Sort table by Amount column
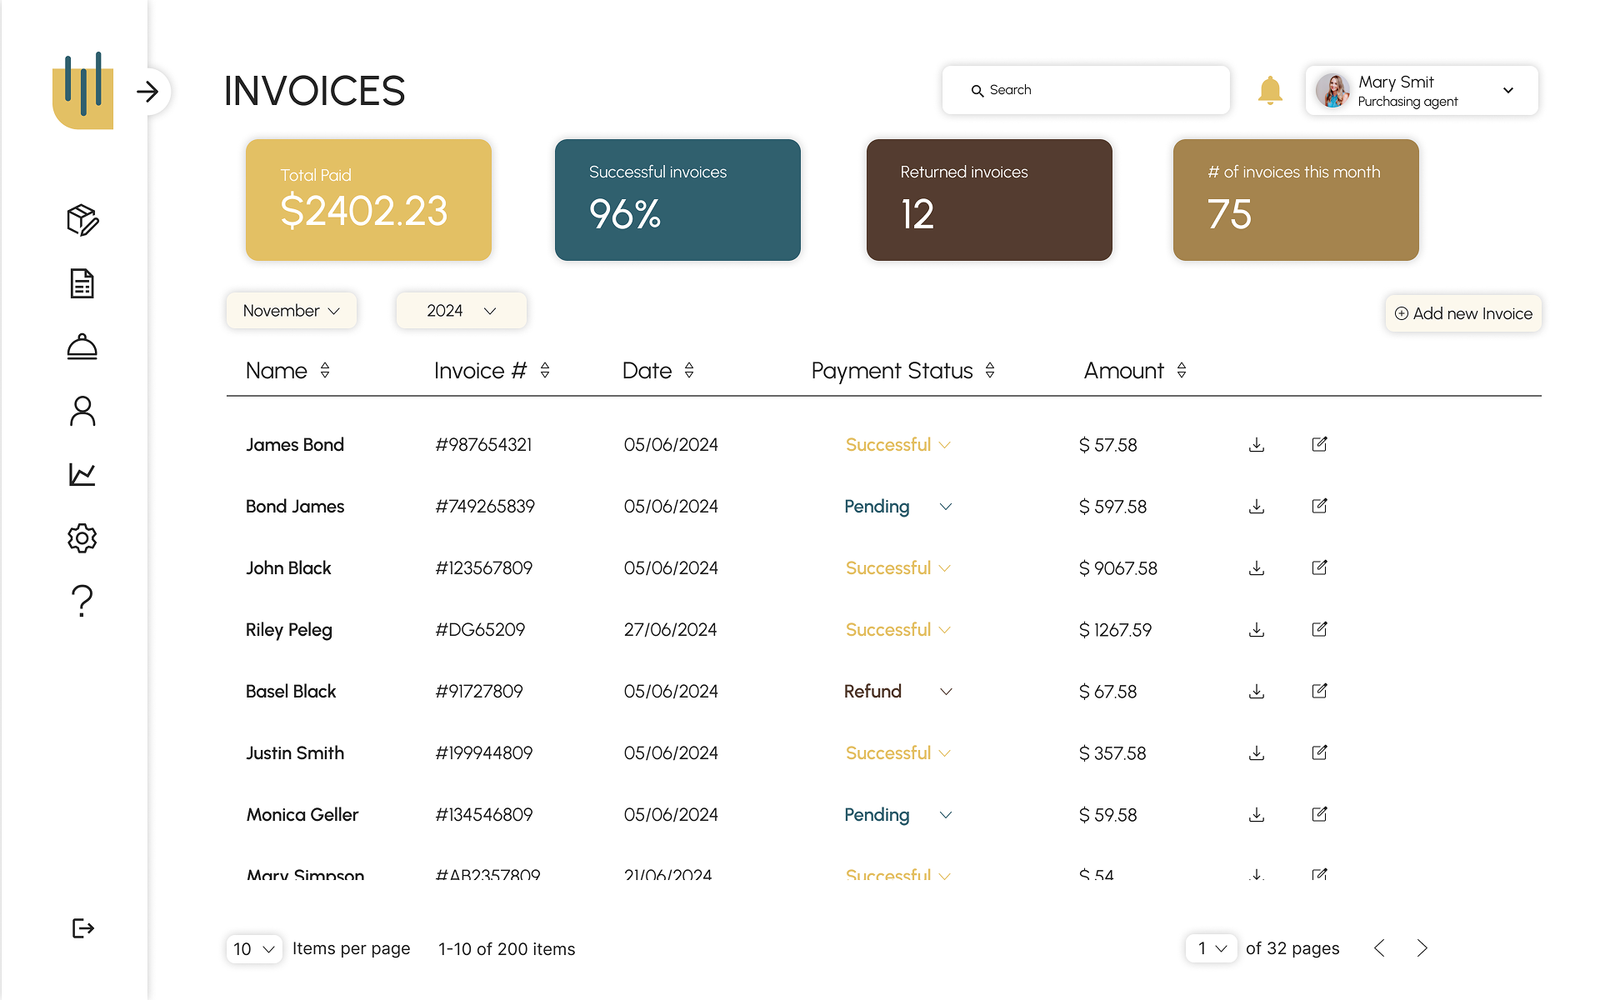This screenshot has height=1000, width=1600. pos(1181,371)
